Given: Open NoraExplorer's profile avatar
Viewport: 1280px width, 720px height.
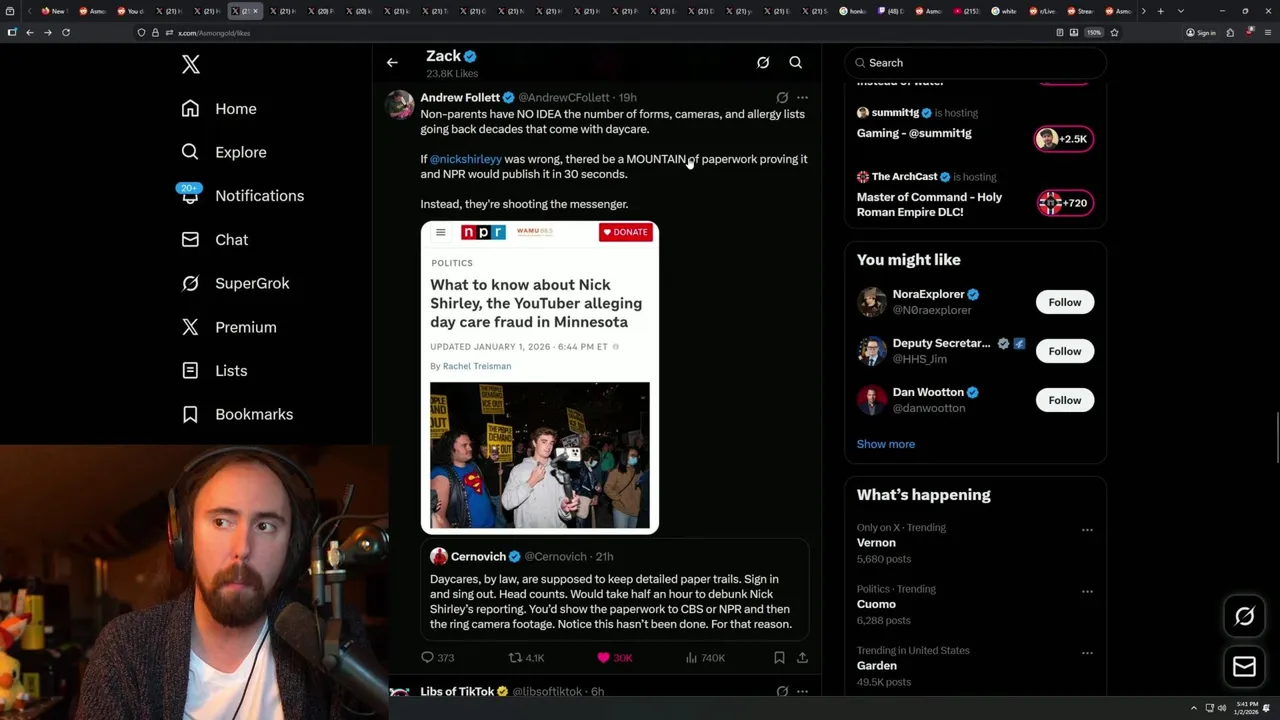Looking at the screenshot, I should 872,302.
